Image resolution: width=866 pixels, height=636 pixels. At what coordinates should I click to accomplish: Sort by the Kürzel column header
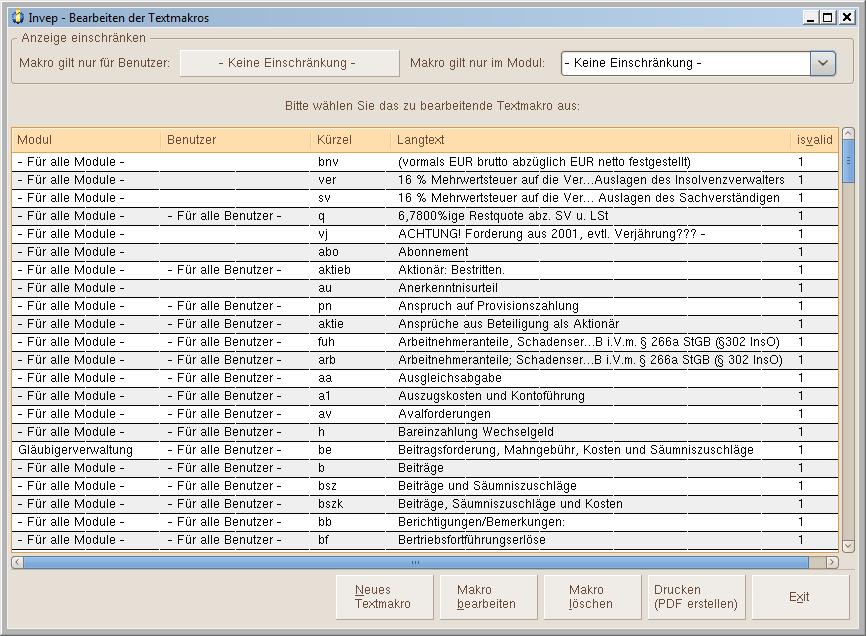[x=351, y=140]
